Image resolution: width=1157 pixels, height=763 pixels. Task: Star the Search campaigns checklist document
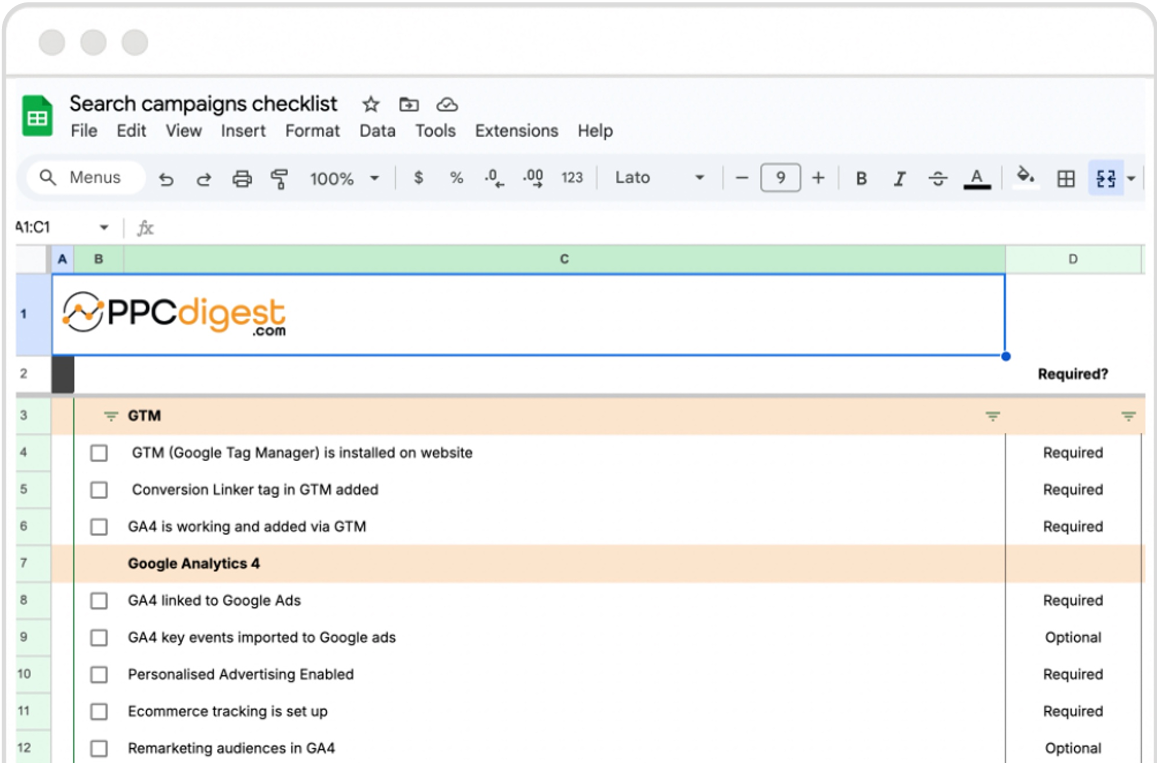point(371,104)
